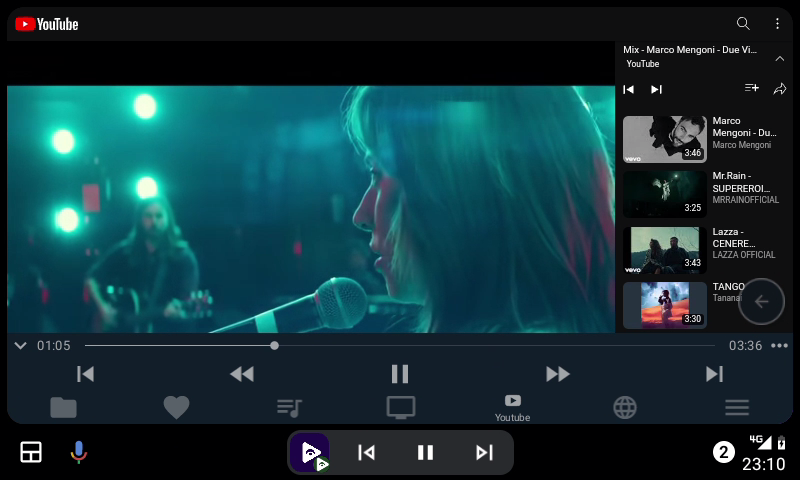Open three-dot options beside duration
800x480 pixels.
tap(779, 345)
